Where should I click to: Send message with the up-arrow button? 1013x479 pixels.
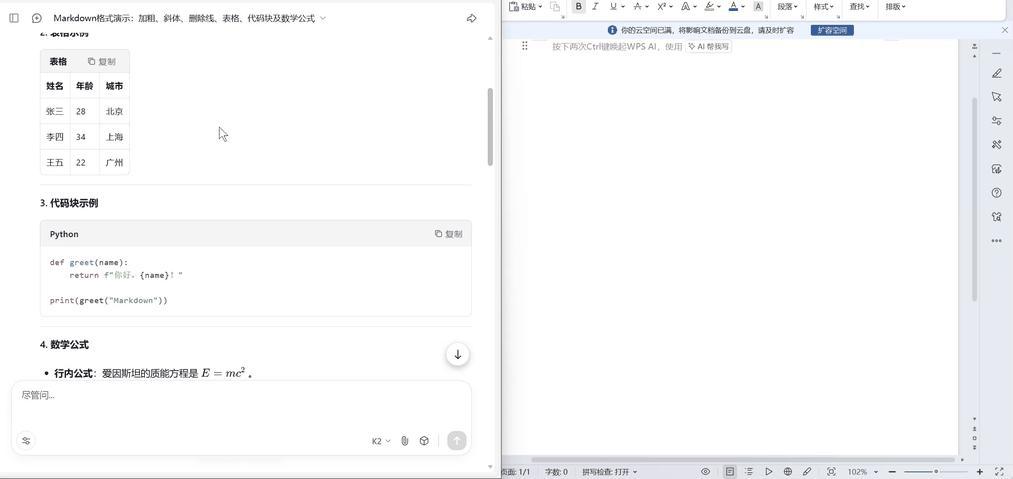457,441
